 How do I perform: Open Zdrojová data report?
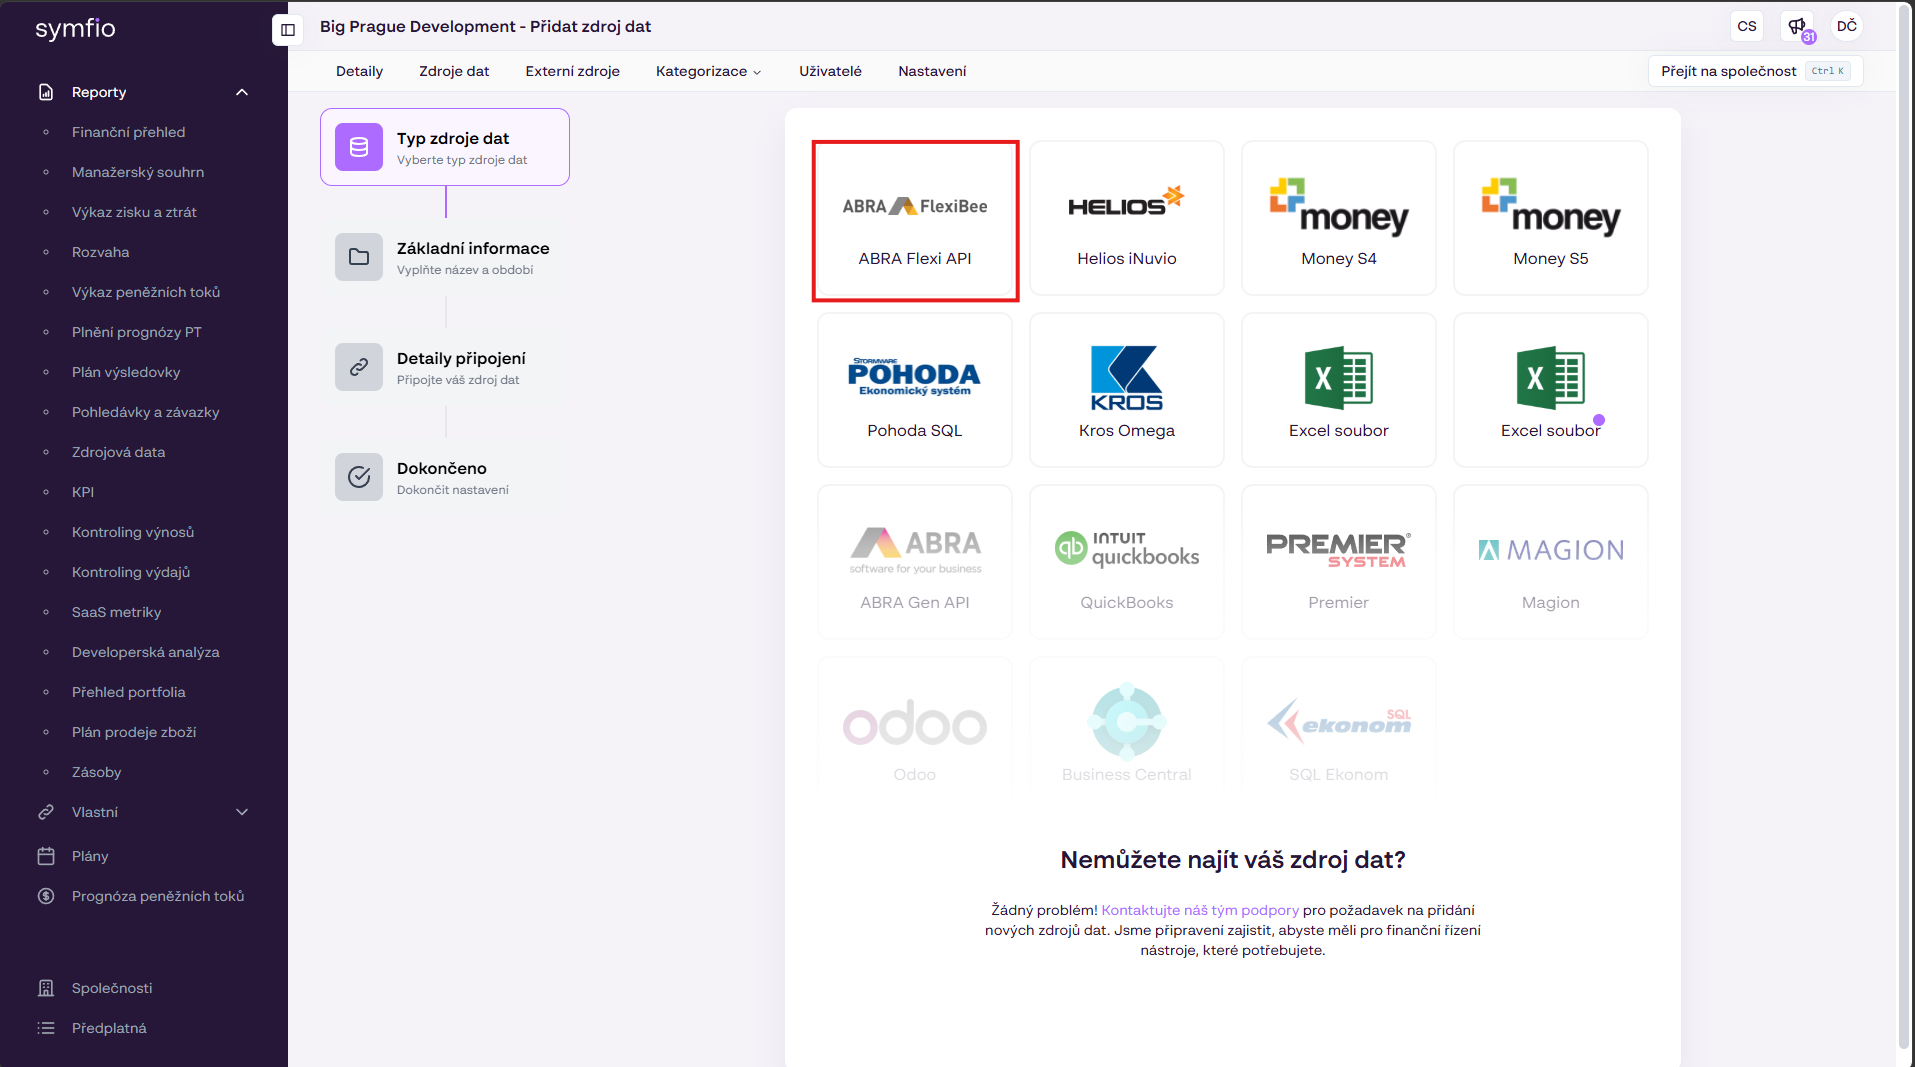118,452
